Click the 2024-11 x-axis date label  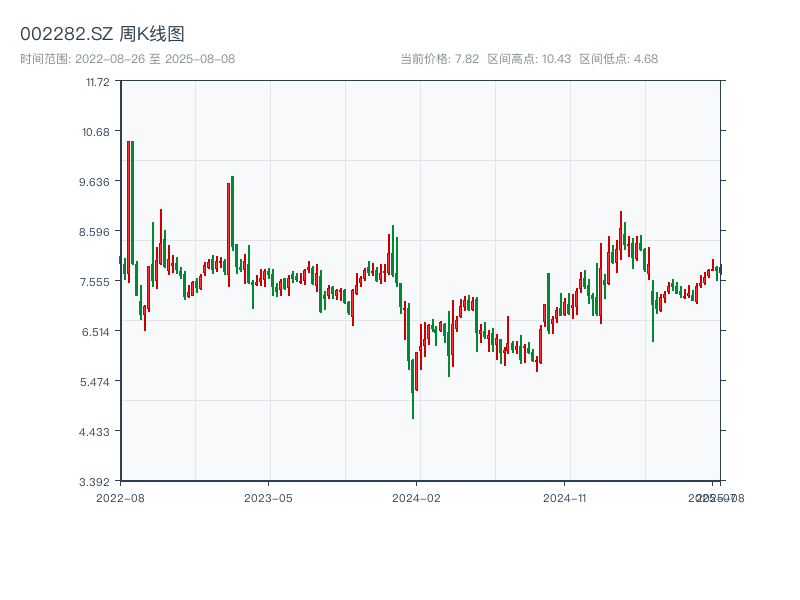pyautogui.click(x=564, y=497)
